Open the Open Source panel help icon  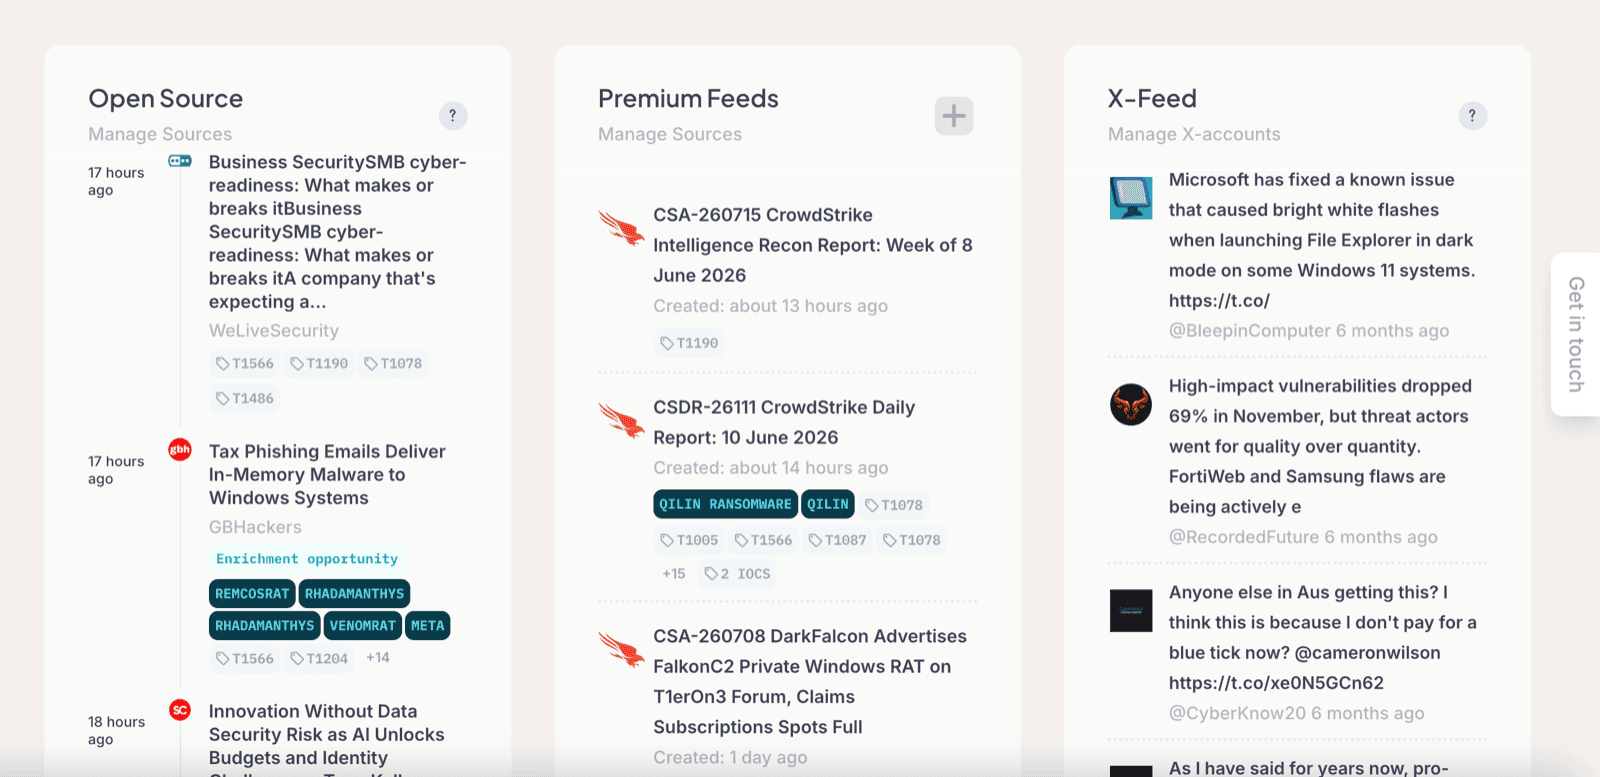click(x=453, y=116)
